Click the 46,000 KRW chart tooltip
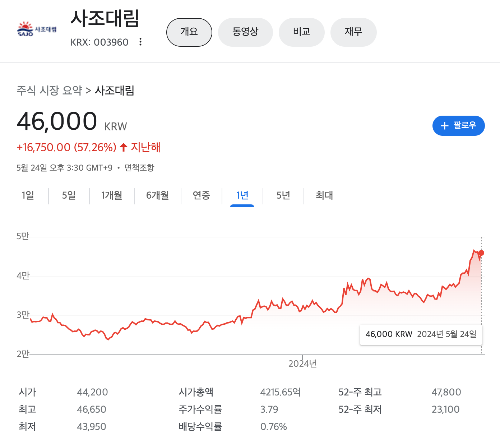This screenshot has height=438, width=500. point(421,334)
